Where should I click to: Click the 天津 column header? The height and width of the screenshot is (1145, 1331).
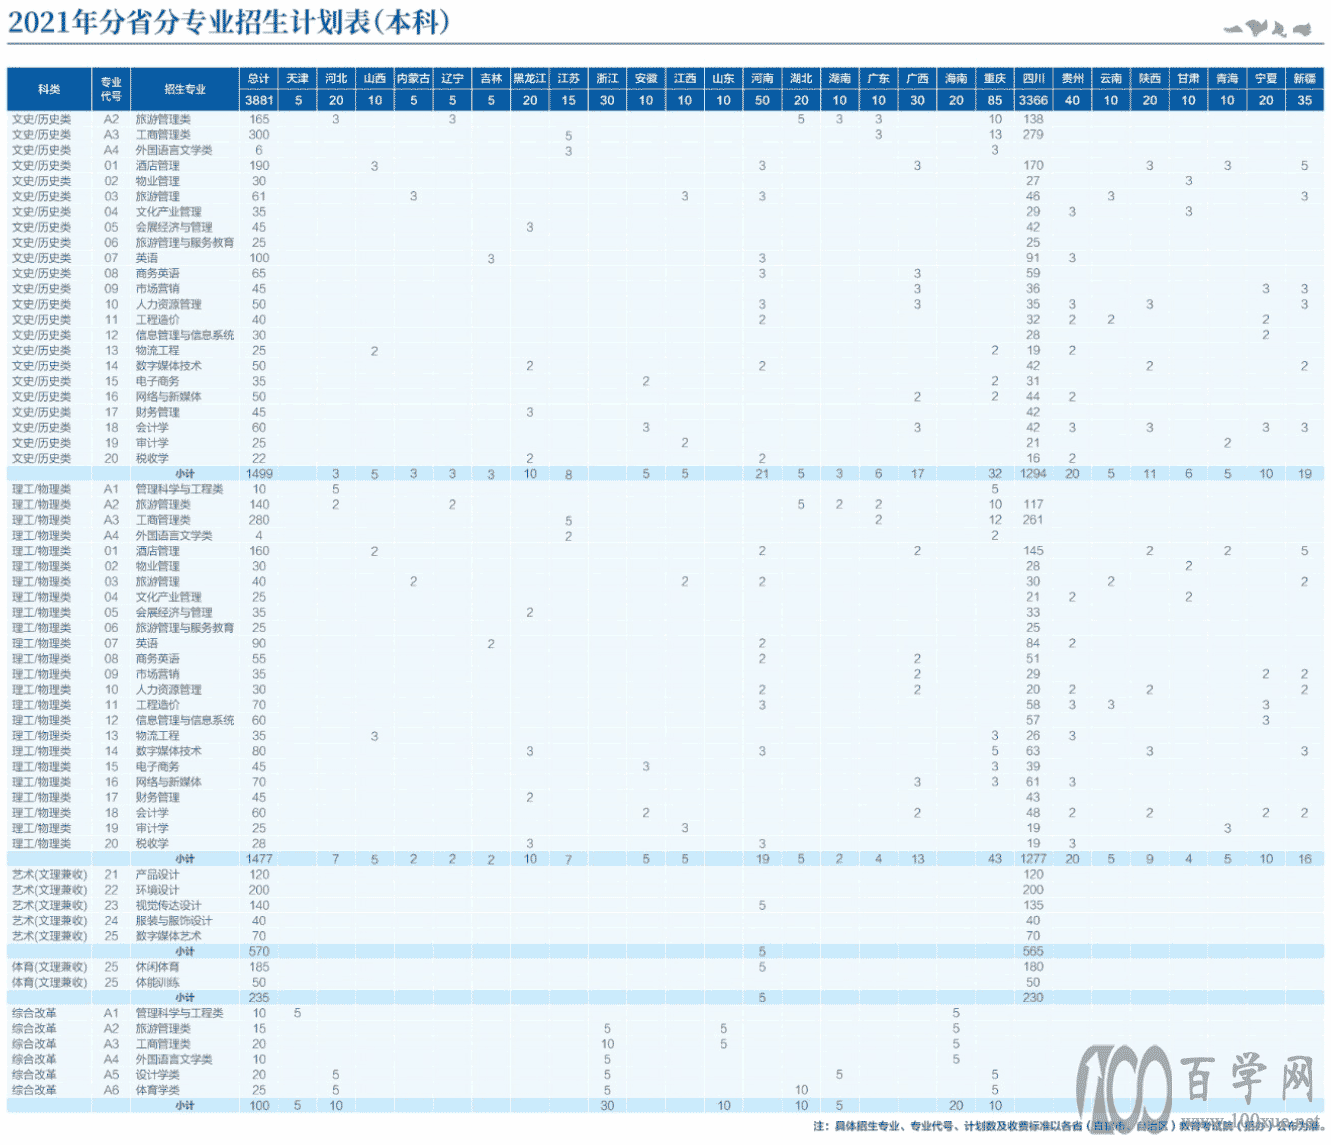point(298,78)
